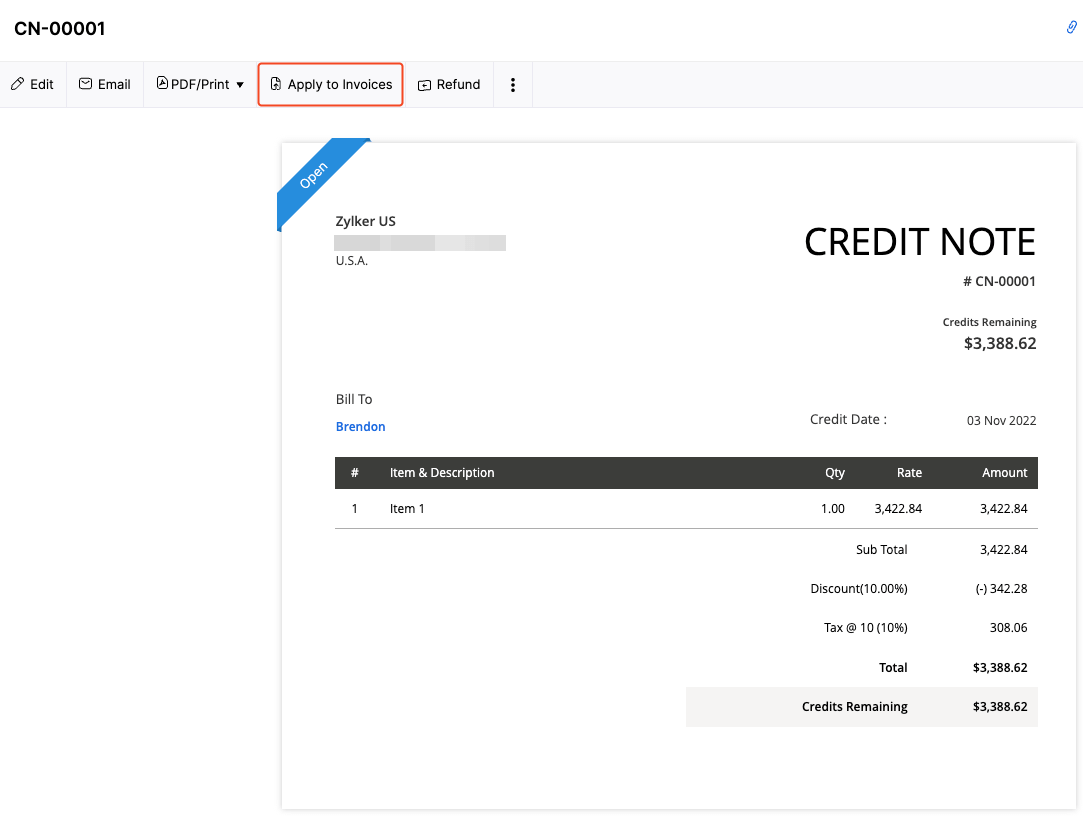Click the PDF document icon beside PDF/Print
Image resolution: width=1083 pixels, height=816 pixels.
point(164,83)
